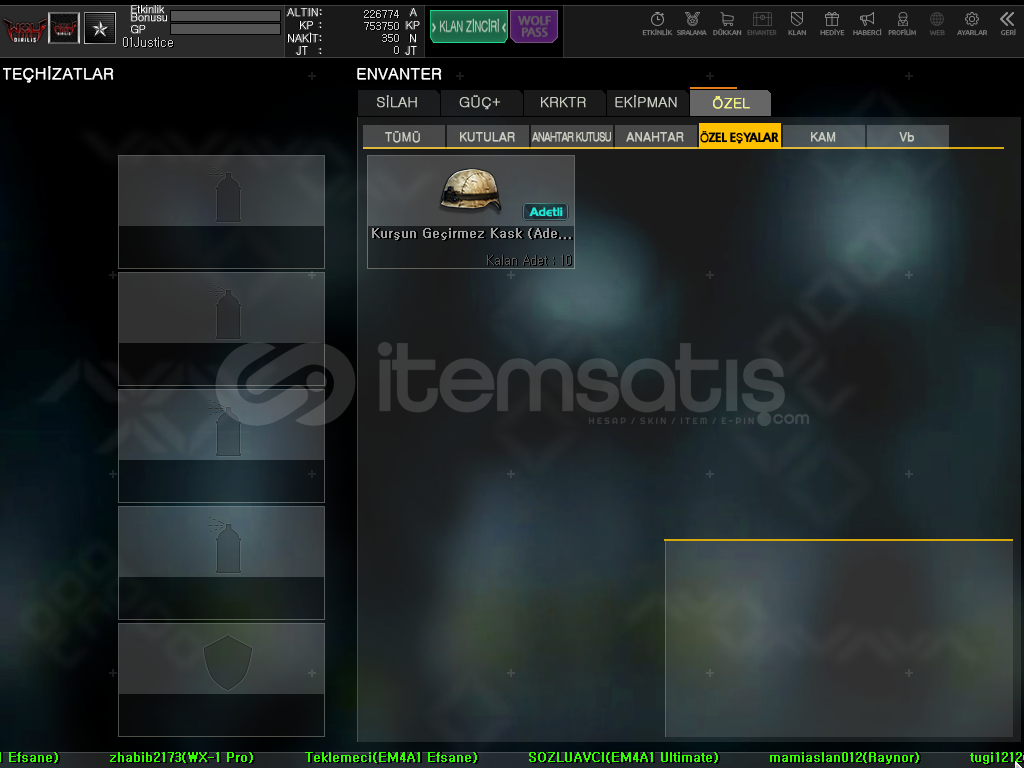Click the shield equipment slot
Screen dimensions: 1024x768
pyautogui.click(x=221, y=680)
